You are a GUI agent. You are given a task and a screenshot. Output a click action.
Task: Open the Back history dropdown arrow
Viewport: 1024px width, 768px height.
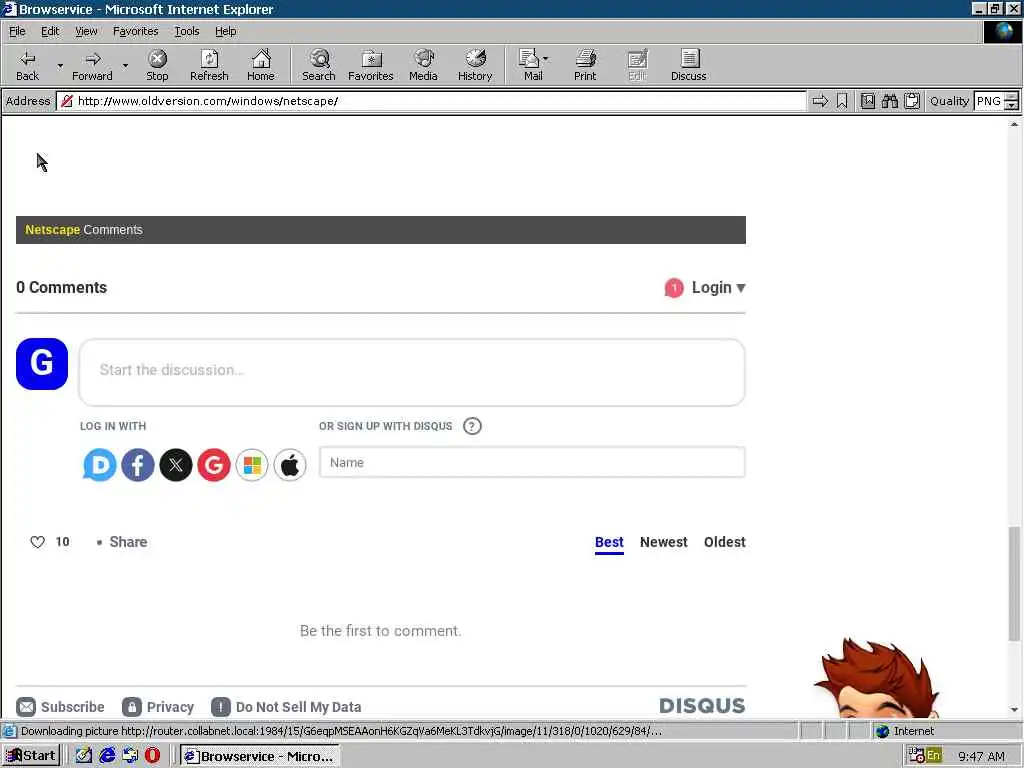(x=60, y=65)
